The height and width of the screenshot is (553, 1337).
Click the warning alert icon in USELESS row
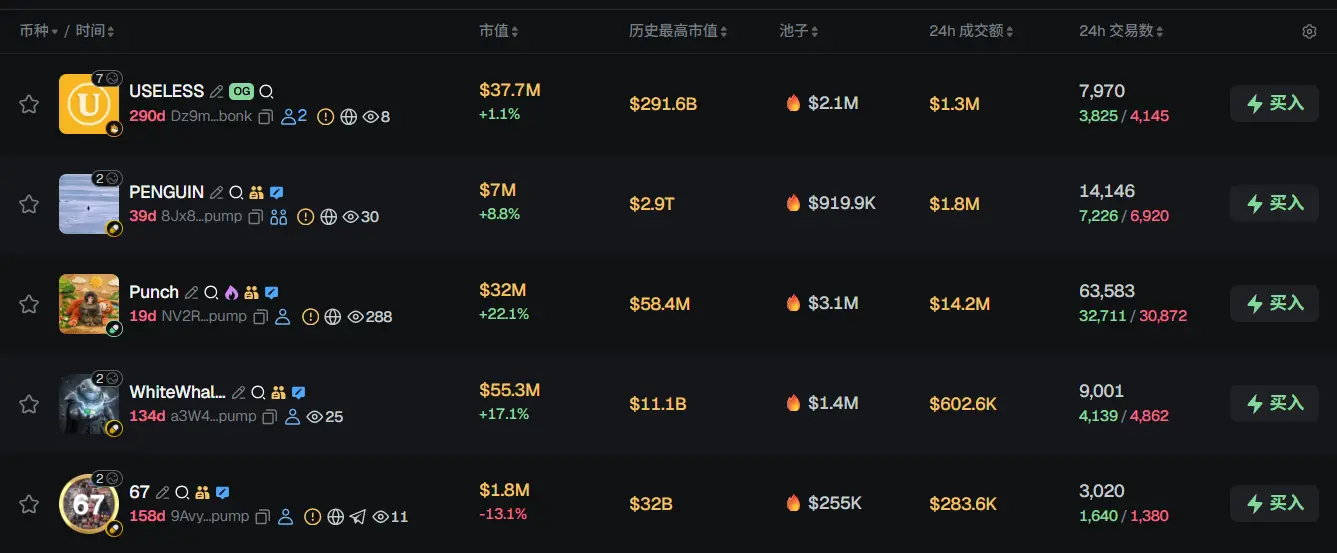click(x=325, y=117)
